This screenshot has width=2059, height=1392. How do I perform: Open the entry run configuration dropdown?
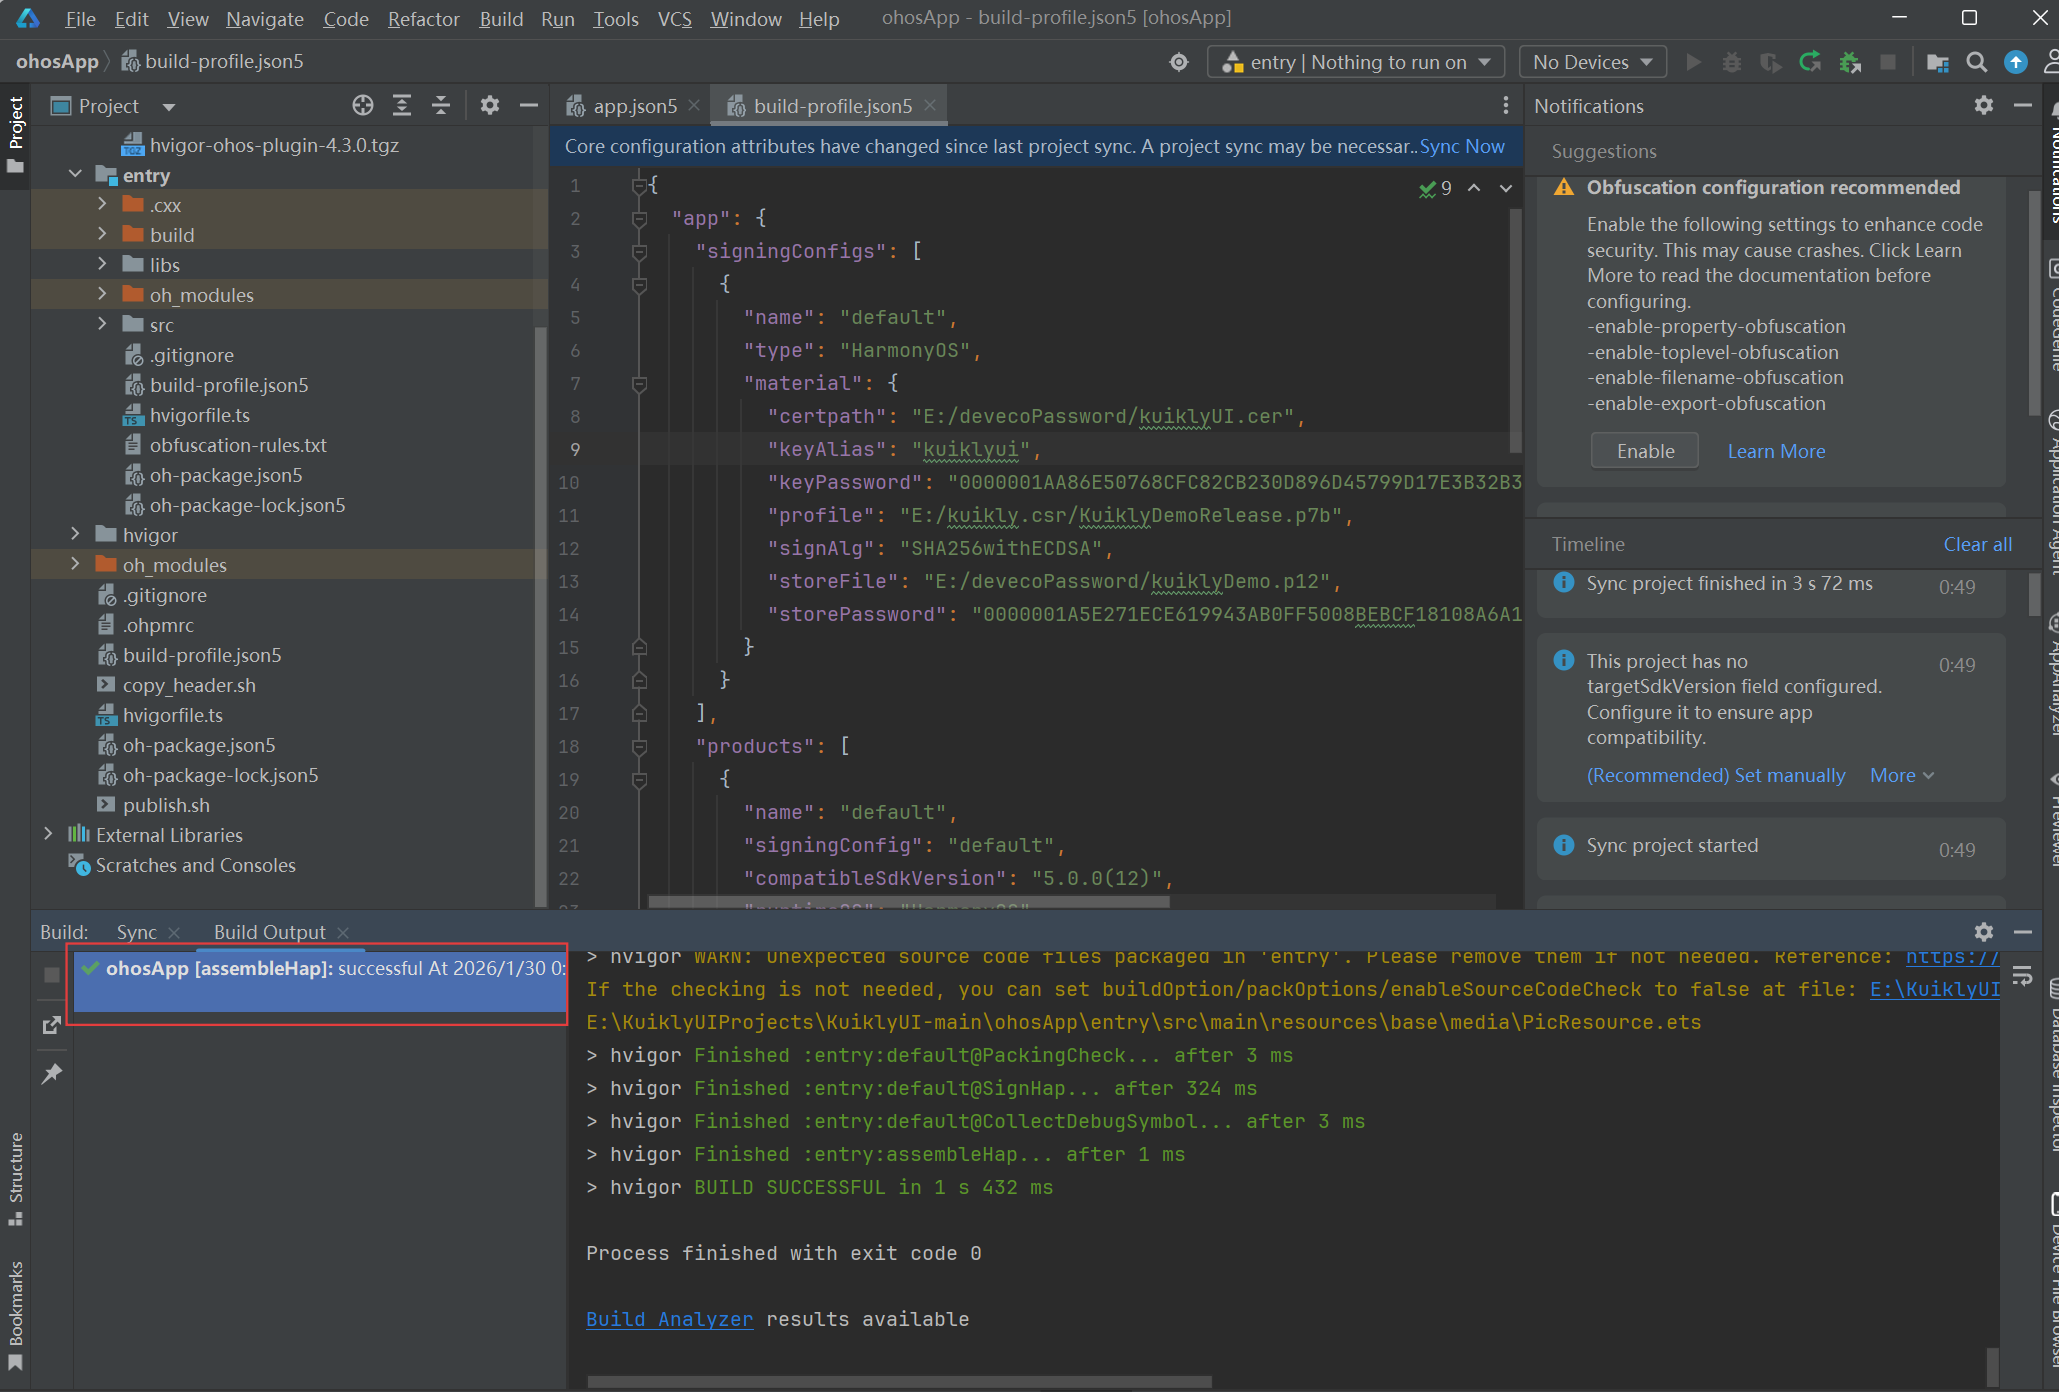(x=1356, y=62)
